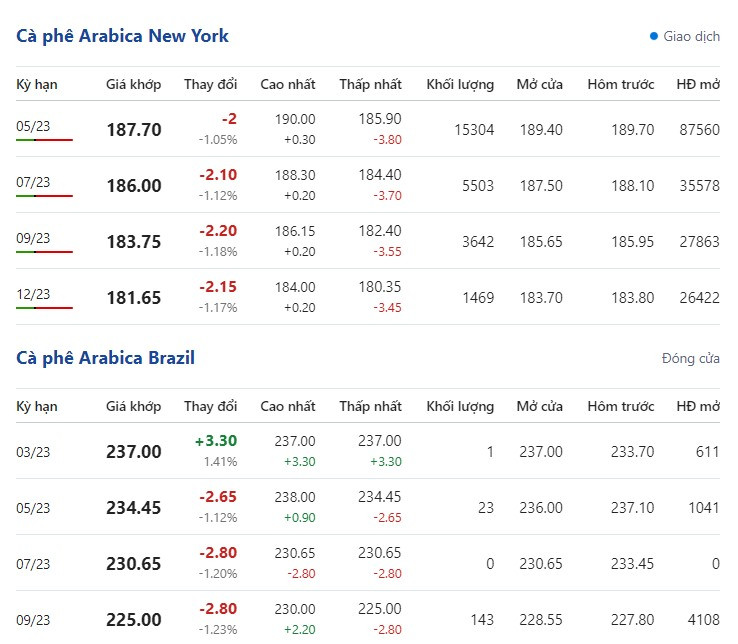Click the lowest price 180.35
This screenshot has width=738, height=644.
tap(380, 287)
